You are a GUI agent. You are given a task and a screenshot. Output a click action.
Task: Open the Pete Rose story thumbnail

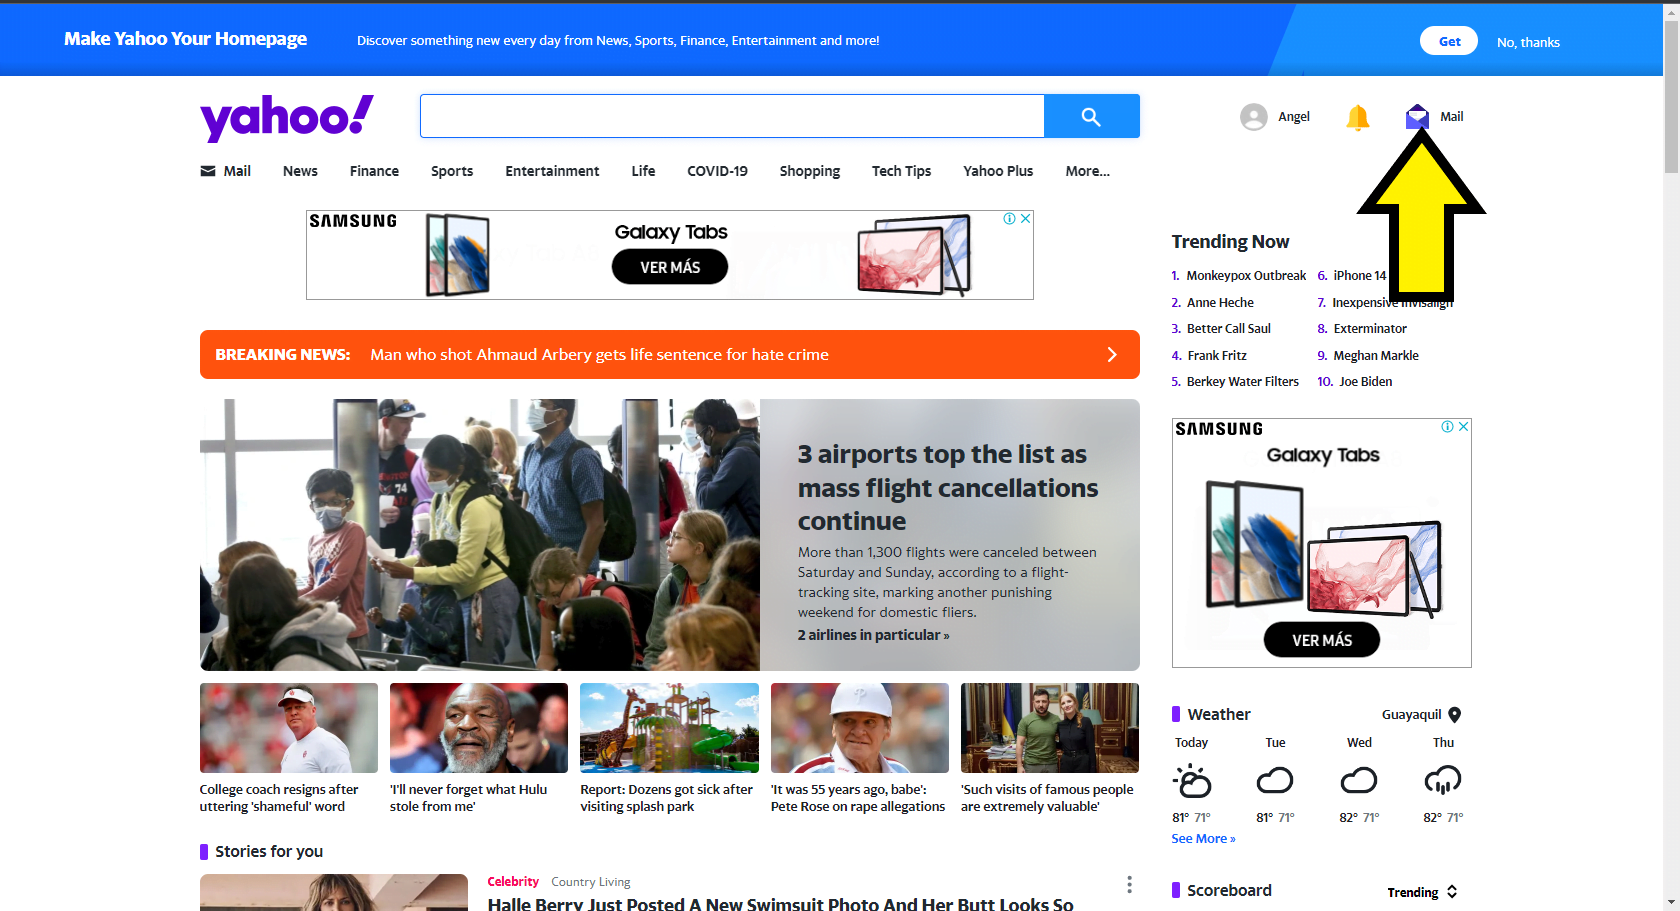860,728
